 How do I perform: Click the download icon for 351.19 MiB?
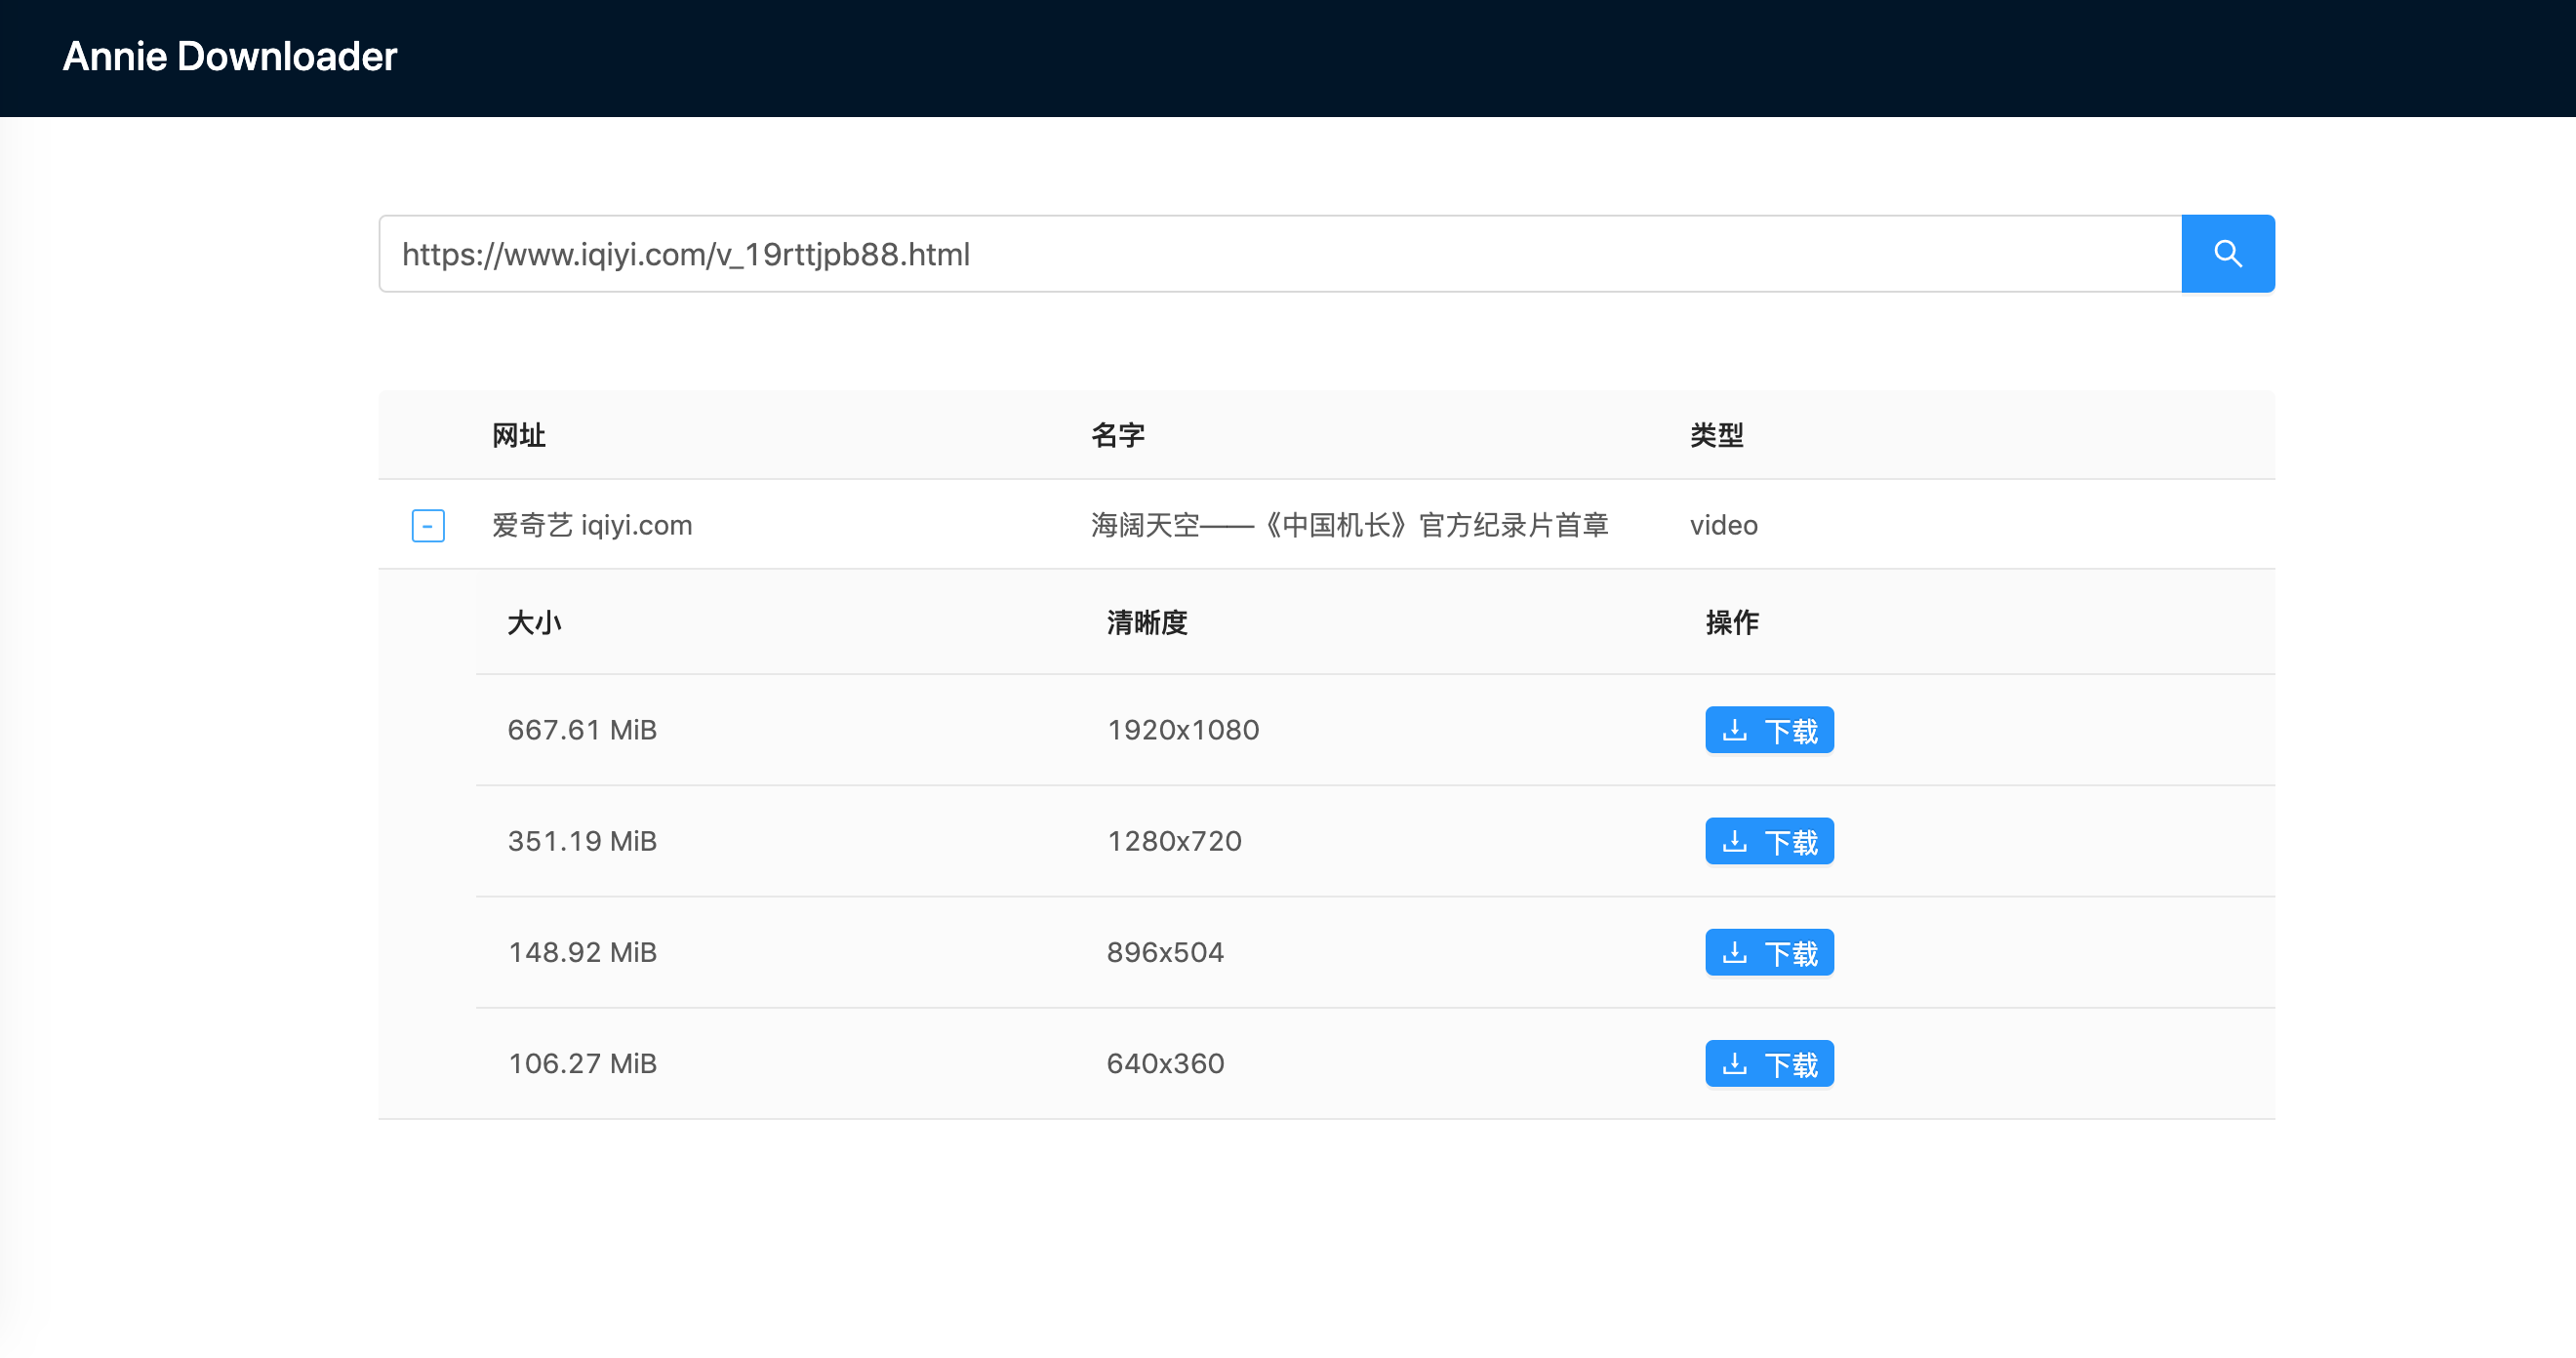1734,841
